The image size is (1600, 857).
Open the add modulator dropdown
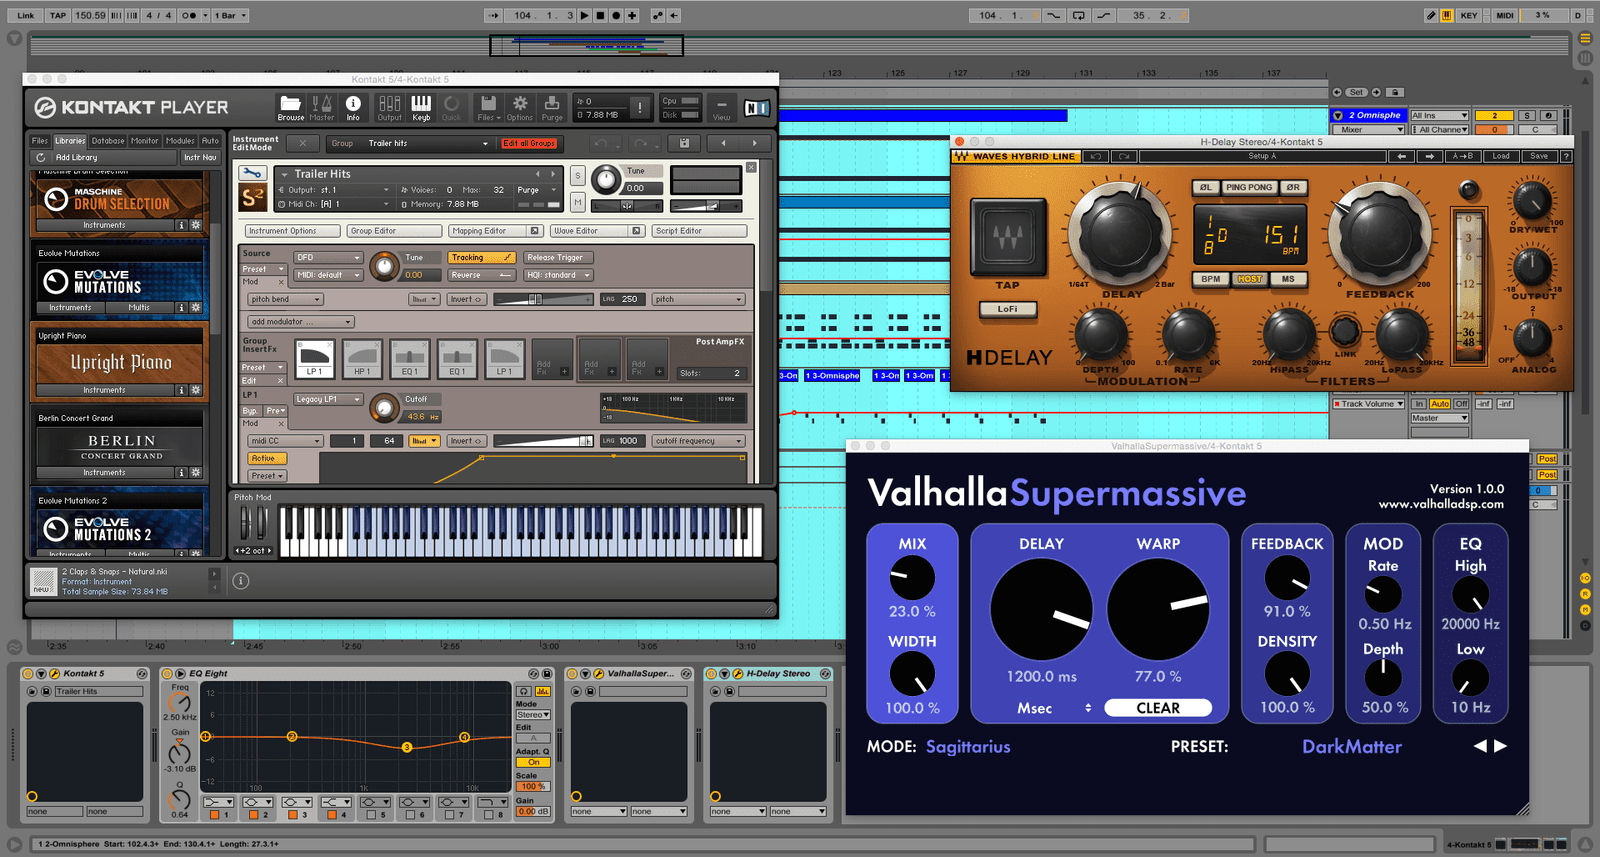pyautogui.click(x=301, y=322)
